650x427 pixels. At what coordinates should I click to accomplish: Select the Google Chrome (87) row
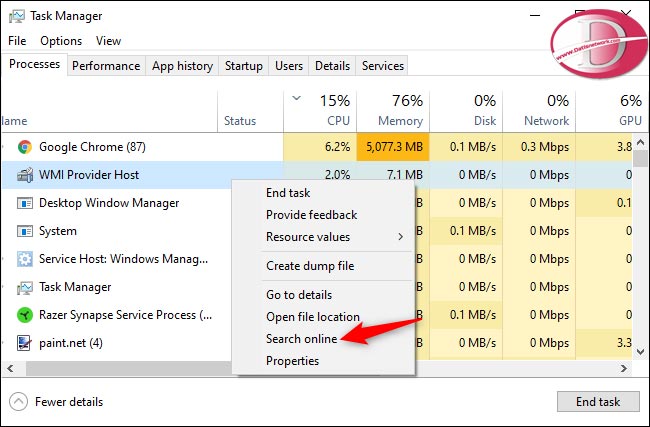click(317, 147)
